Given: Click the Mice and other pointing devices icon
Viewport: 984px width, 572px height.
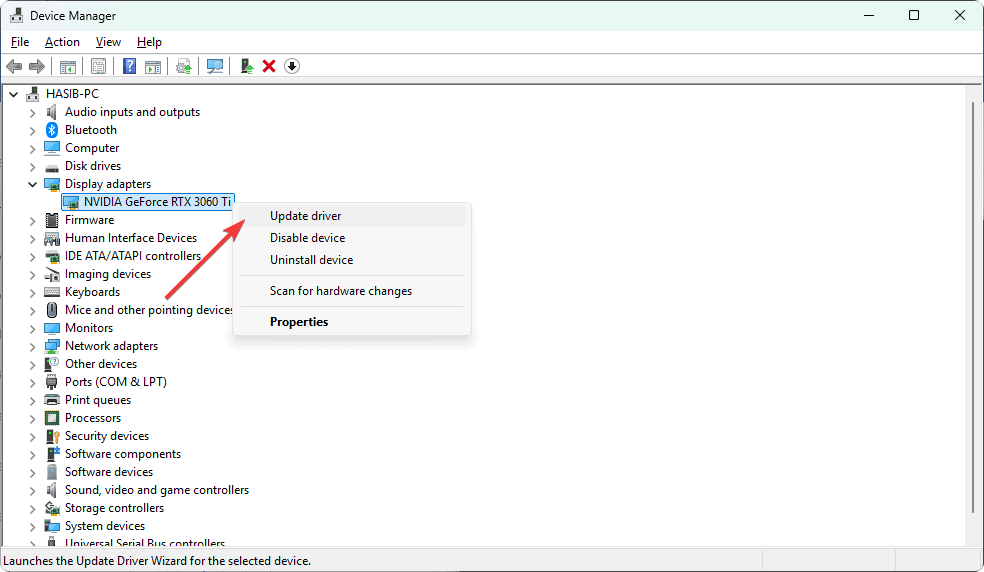Looking at the screenshot, I should [52, 310].
